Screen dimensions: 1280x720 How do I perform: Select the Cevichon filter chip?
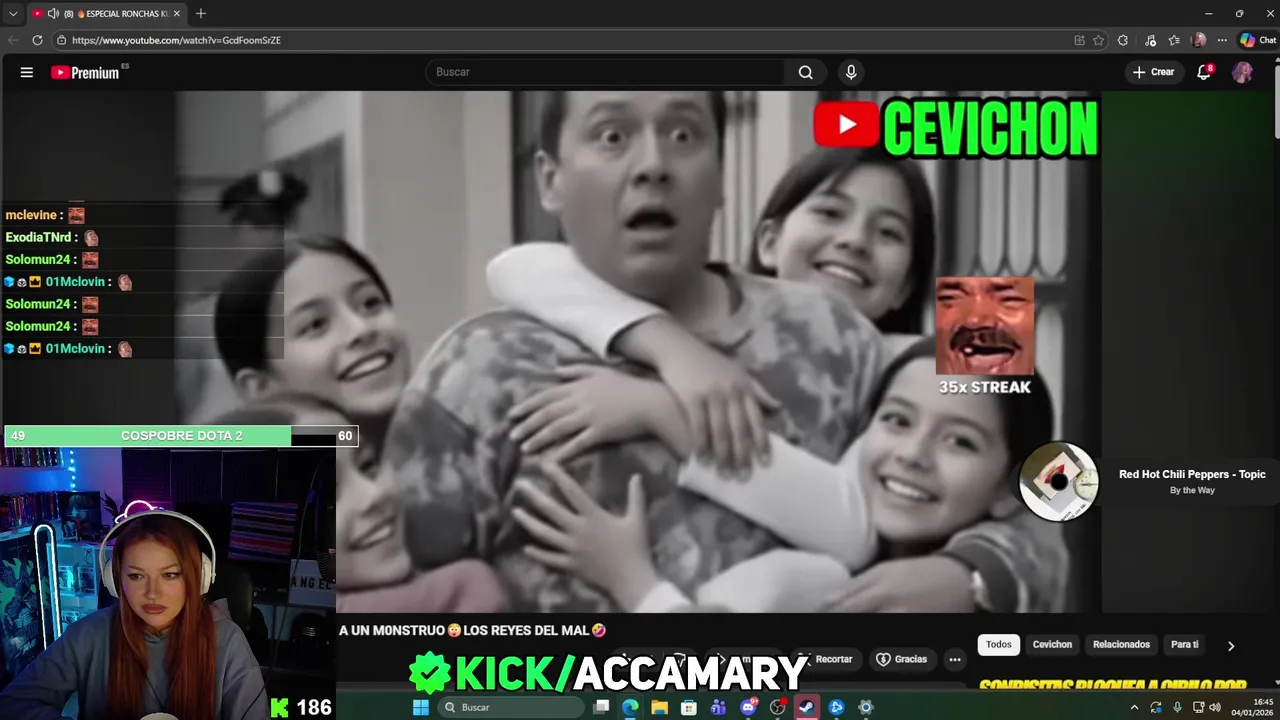click(1052, 645)
